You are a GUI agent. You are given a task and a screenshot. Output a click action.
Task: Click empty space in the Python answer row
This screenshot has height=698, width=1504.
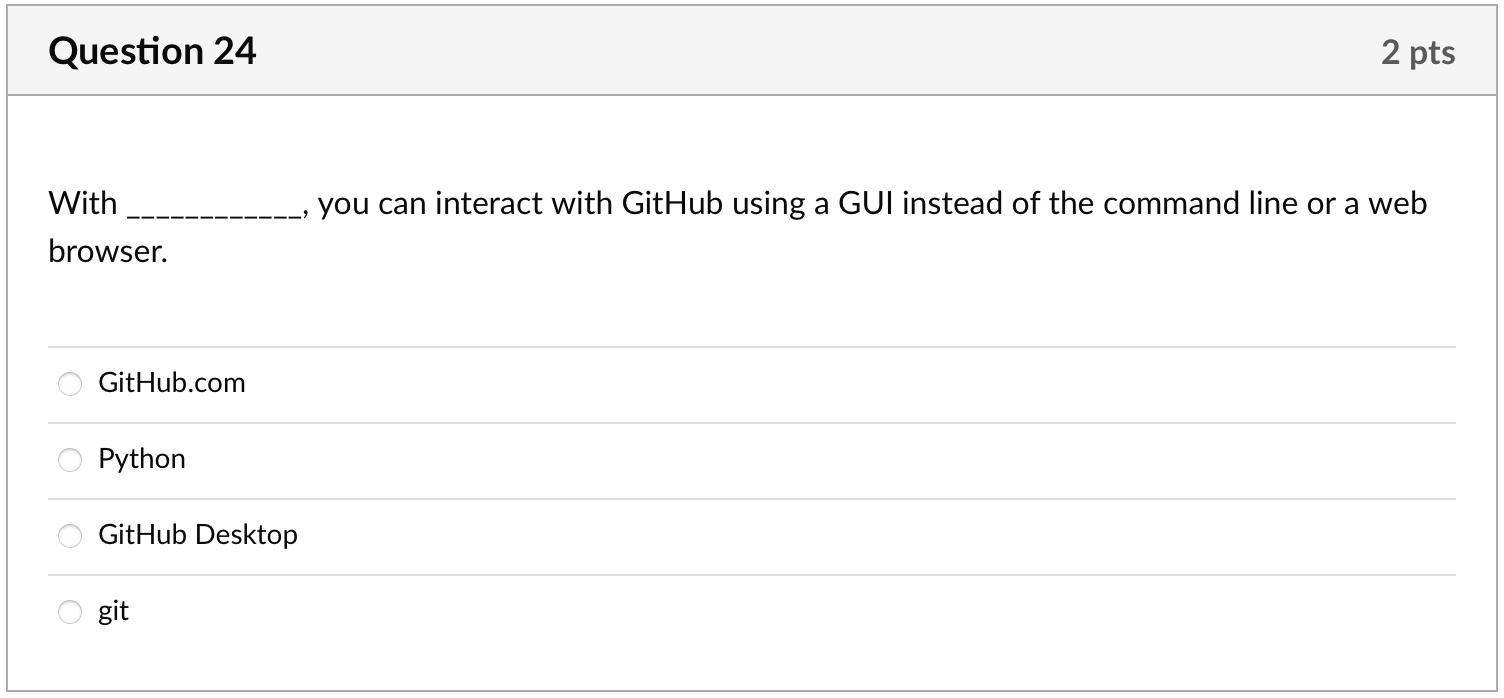pos(820,461)
